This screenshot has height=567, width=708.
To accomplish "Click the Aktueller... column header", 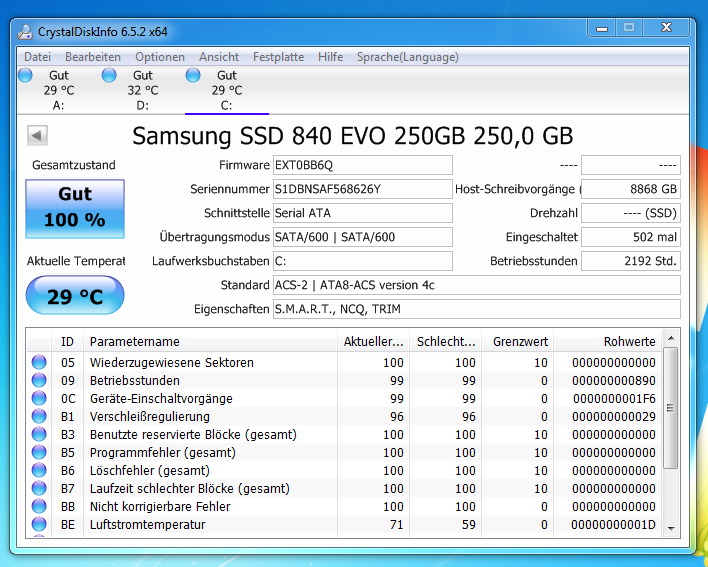I will [x=373, y=342].
